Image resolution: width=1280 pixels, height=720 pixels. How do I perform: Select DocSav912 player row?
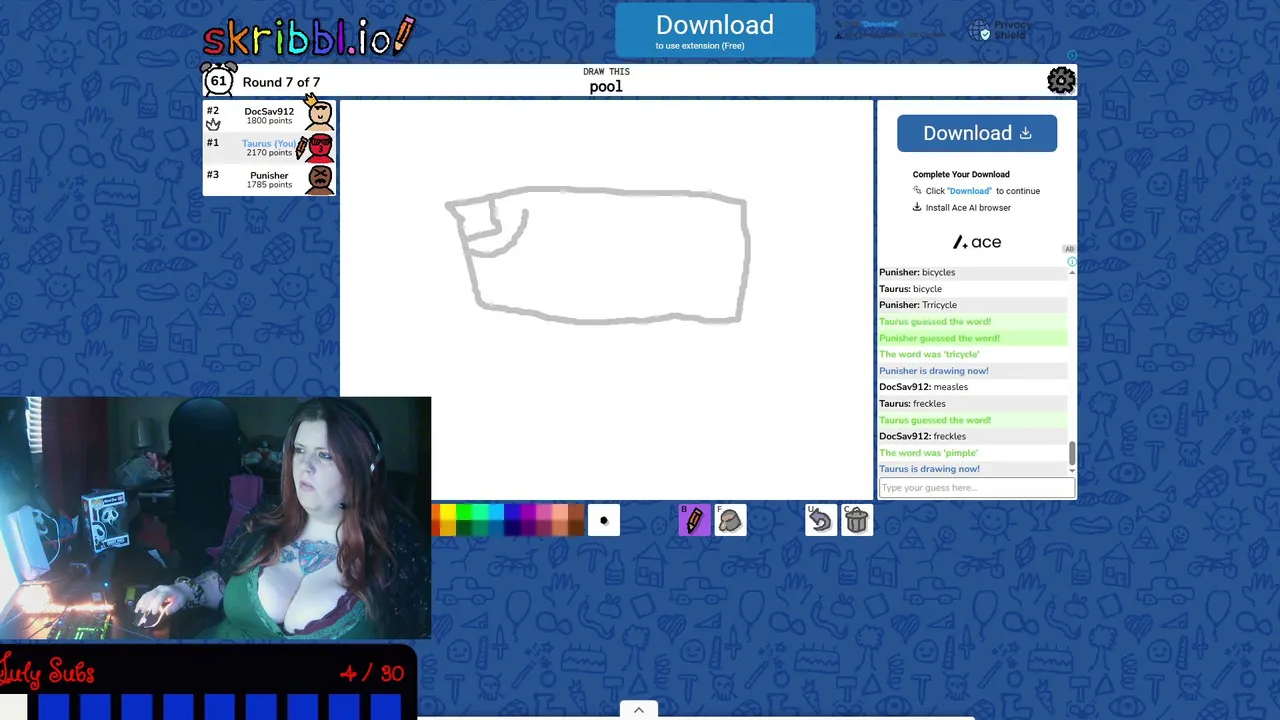(269, 116)
